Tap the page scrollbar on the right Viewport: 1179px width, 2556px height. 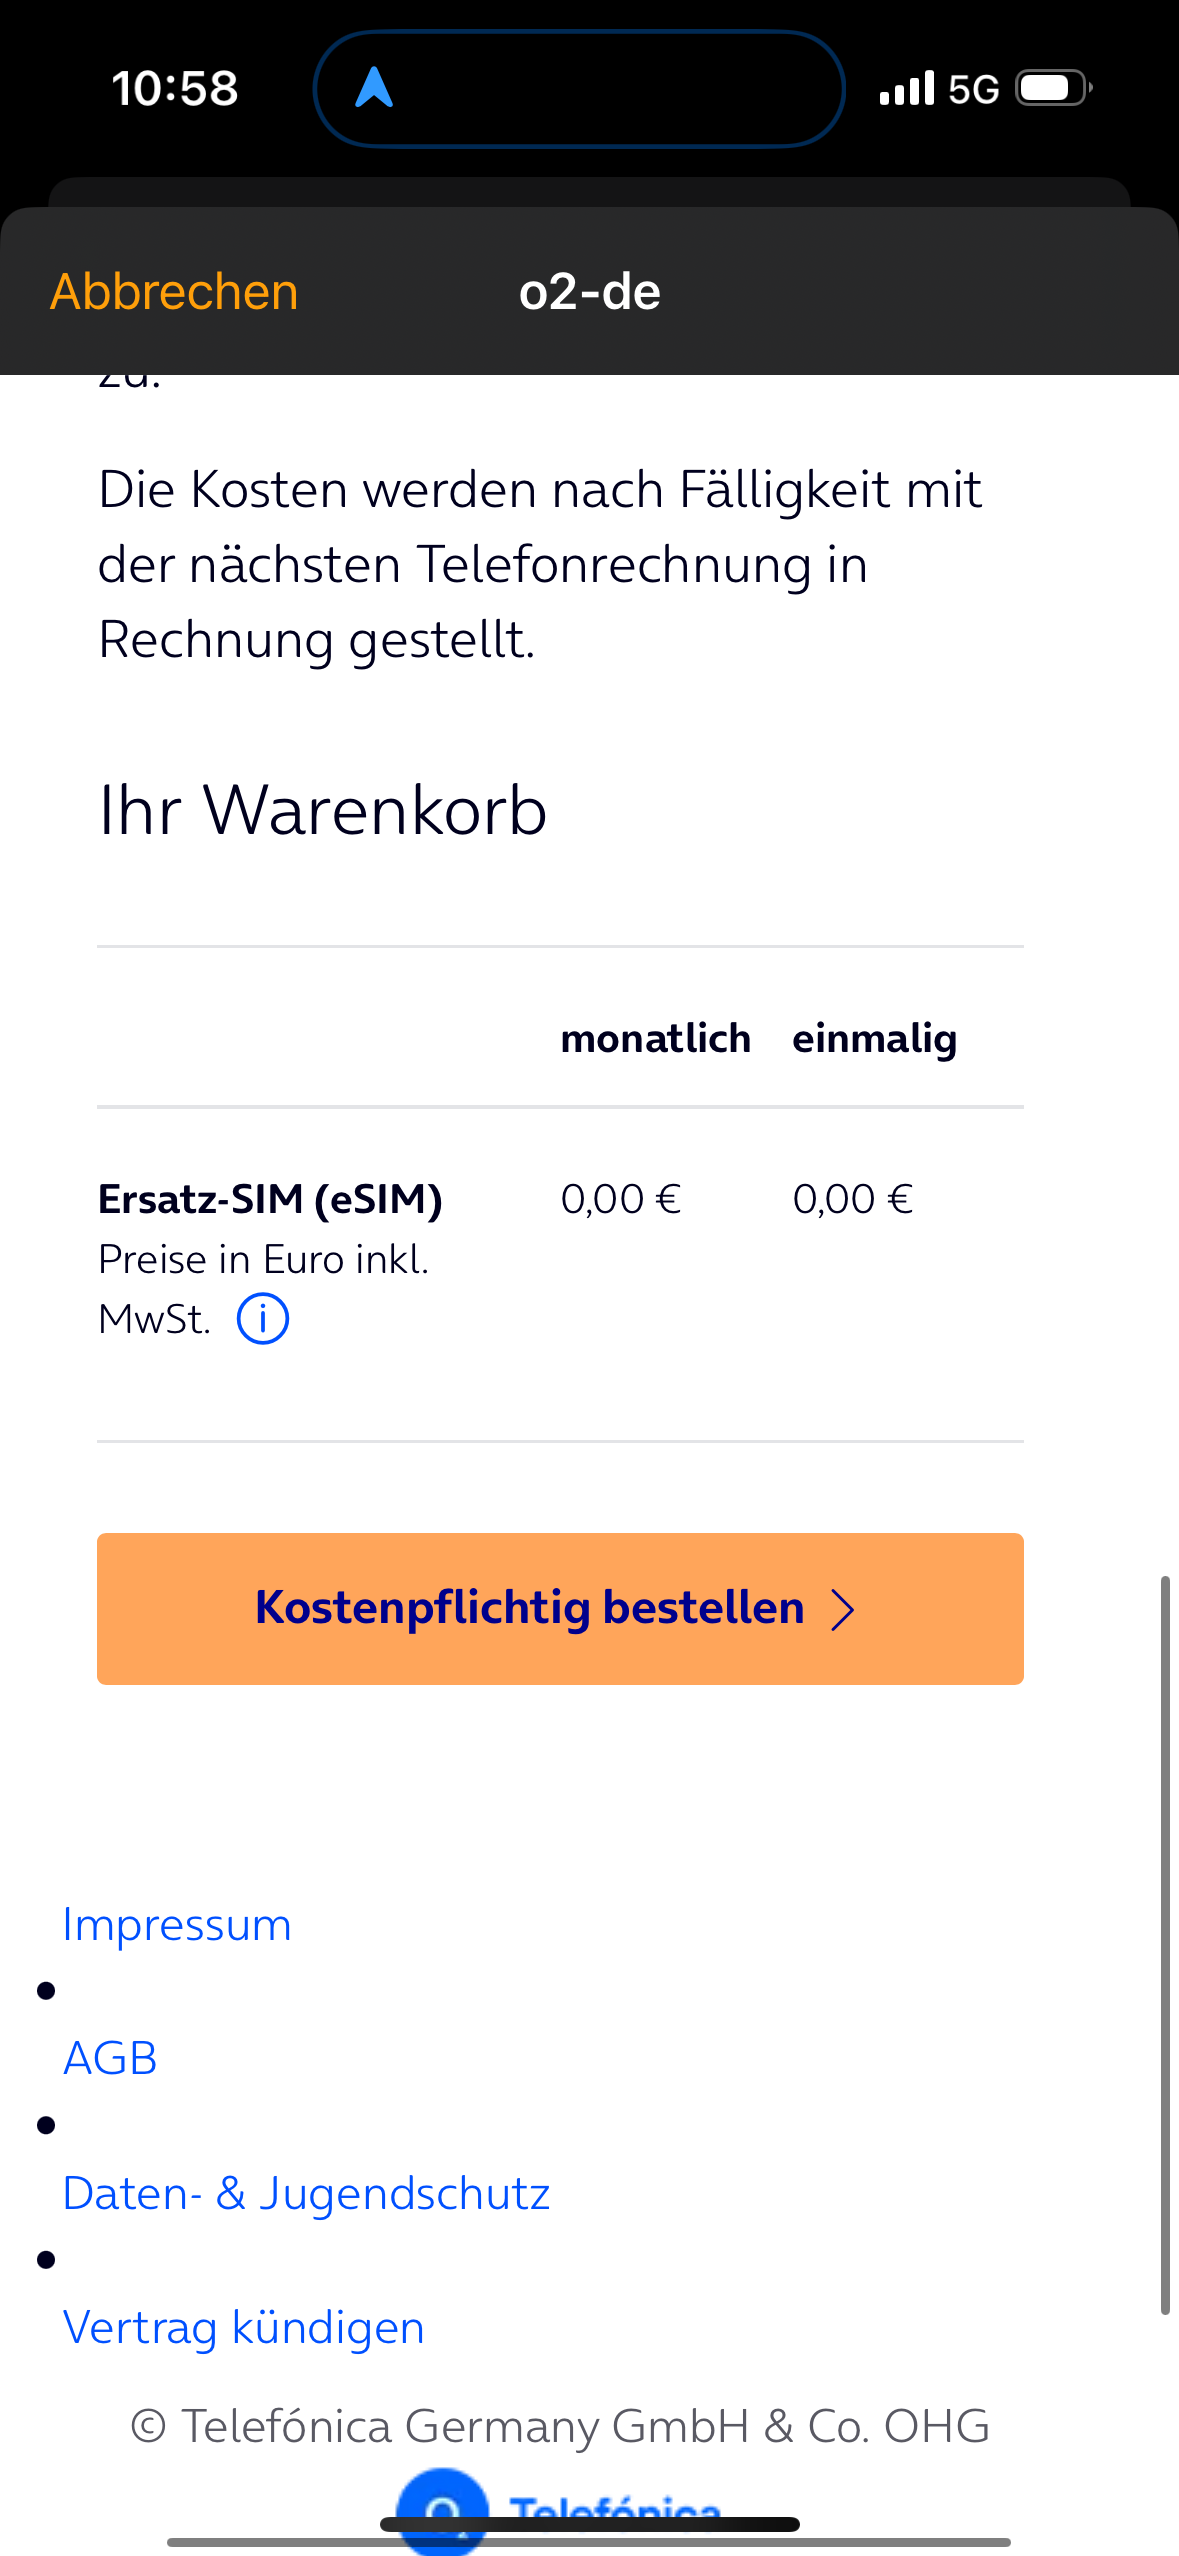pos(1165,1945)
